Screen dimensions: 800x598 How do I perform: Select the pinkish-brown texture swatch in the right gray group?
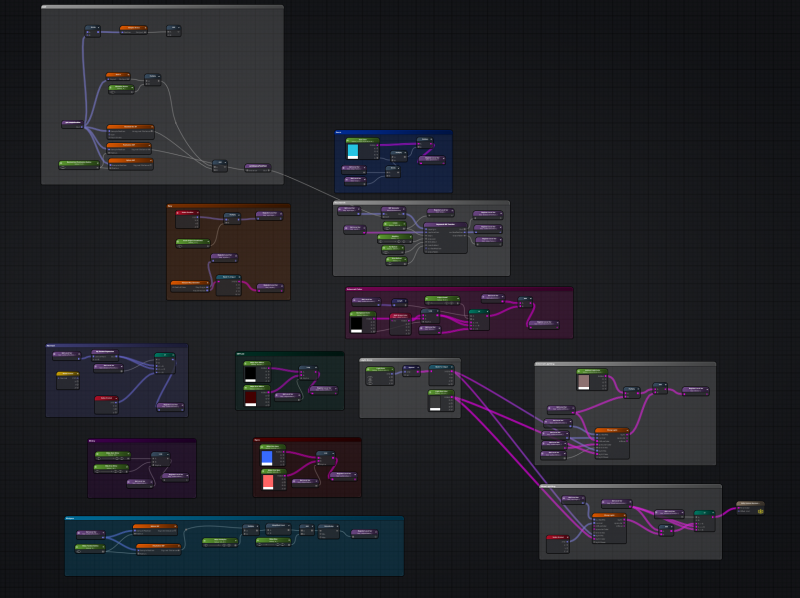click(x=584, y=381)
